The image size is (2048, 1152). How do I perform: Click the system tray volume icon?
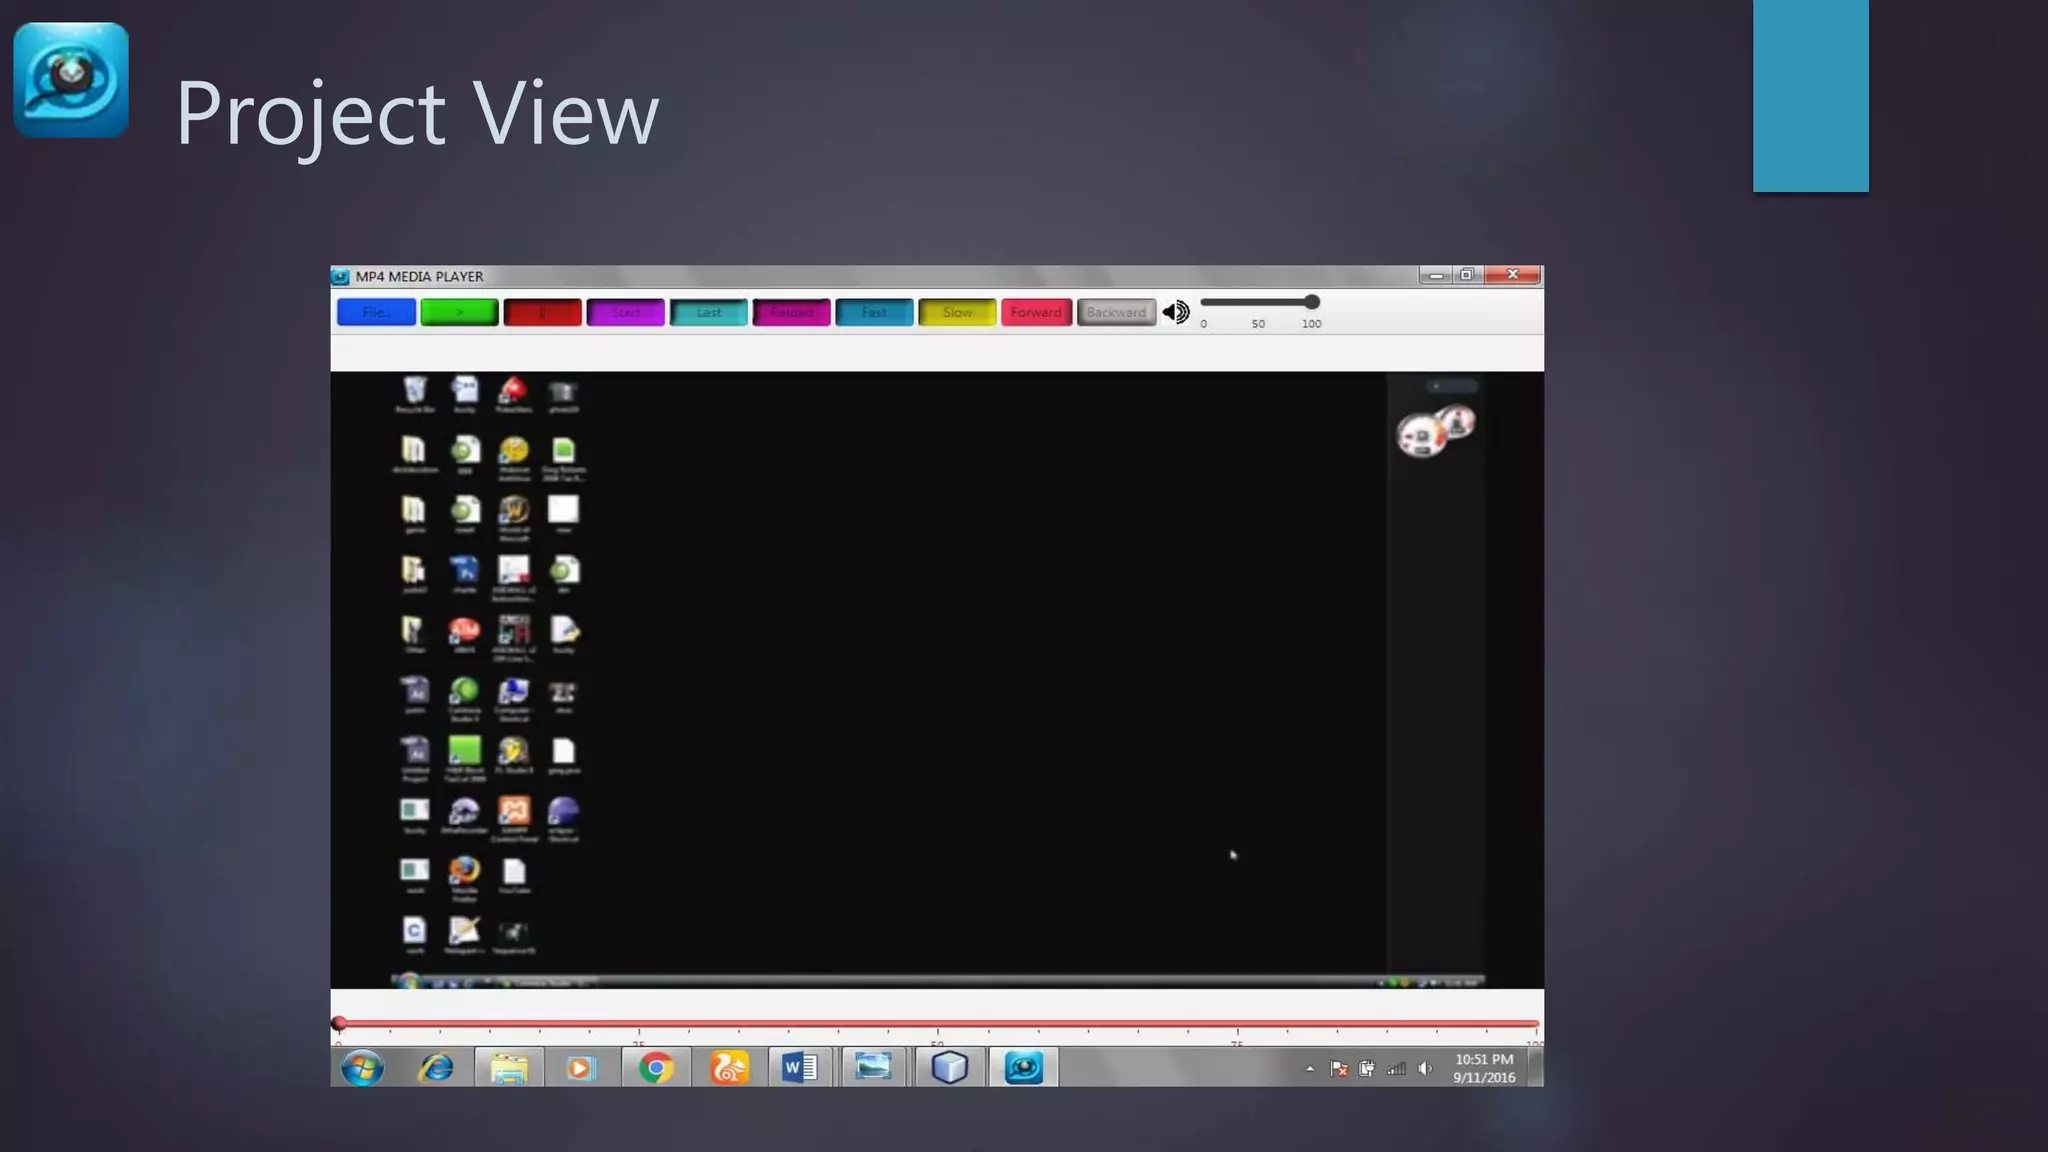click(x=1425, y=1069)
